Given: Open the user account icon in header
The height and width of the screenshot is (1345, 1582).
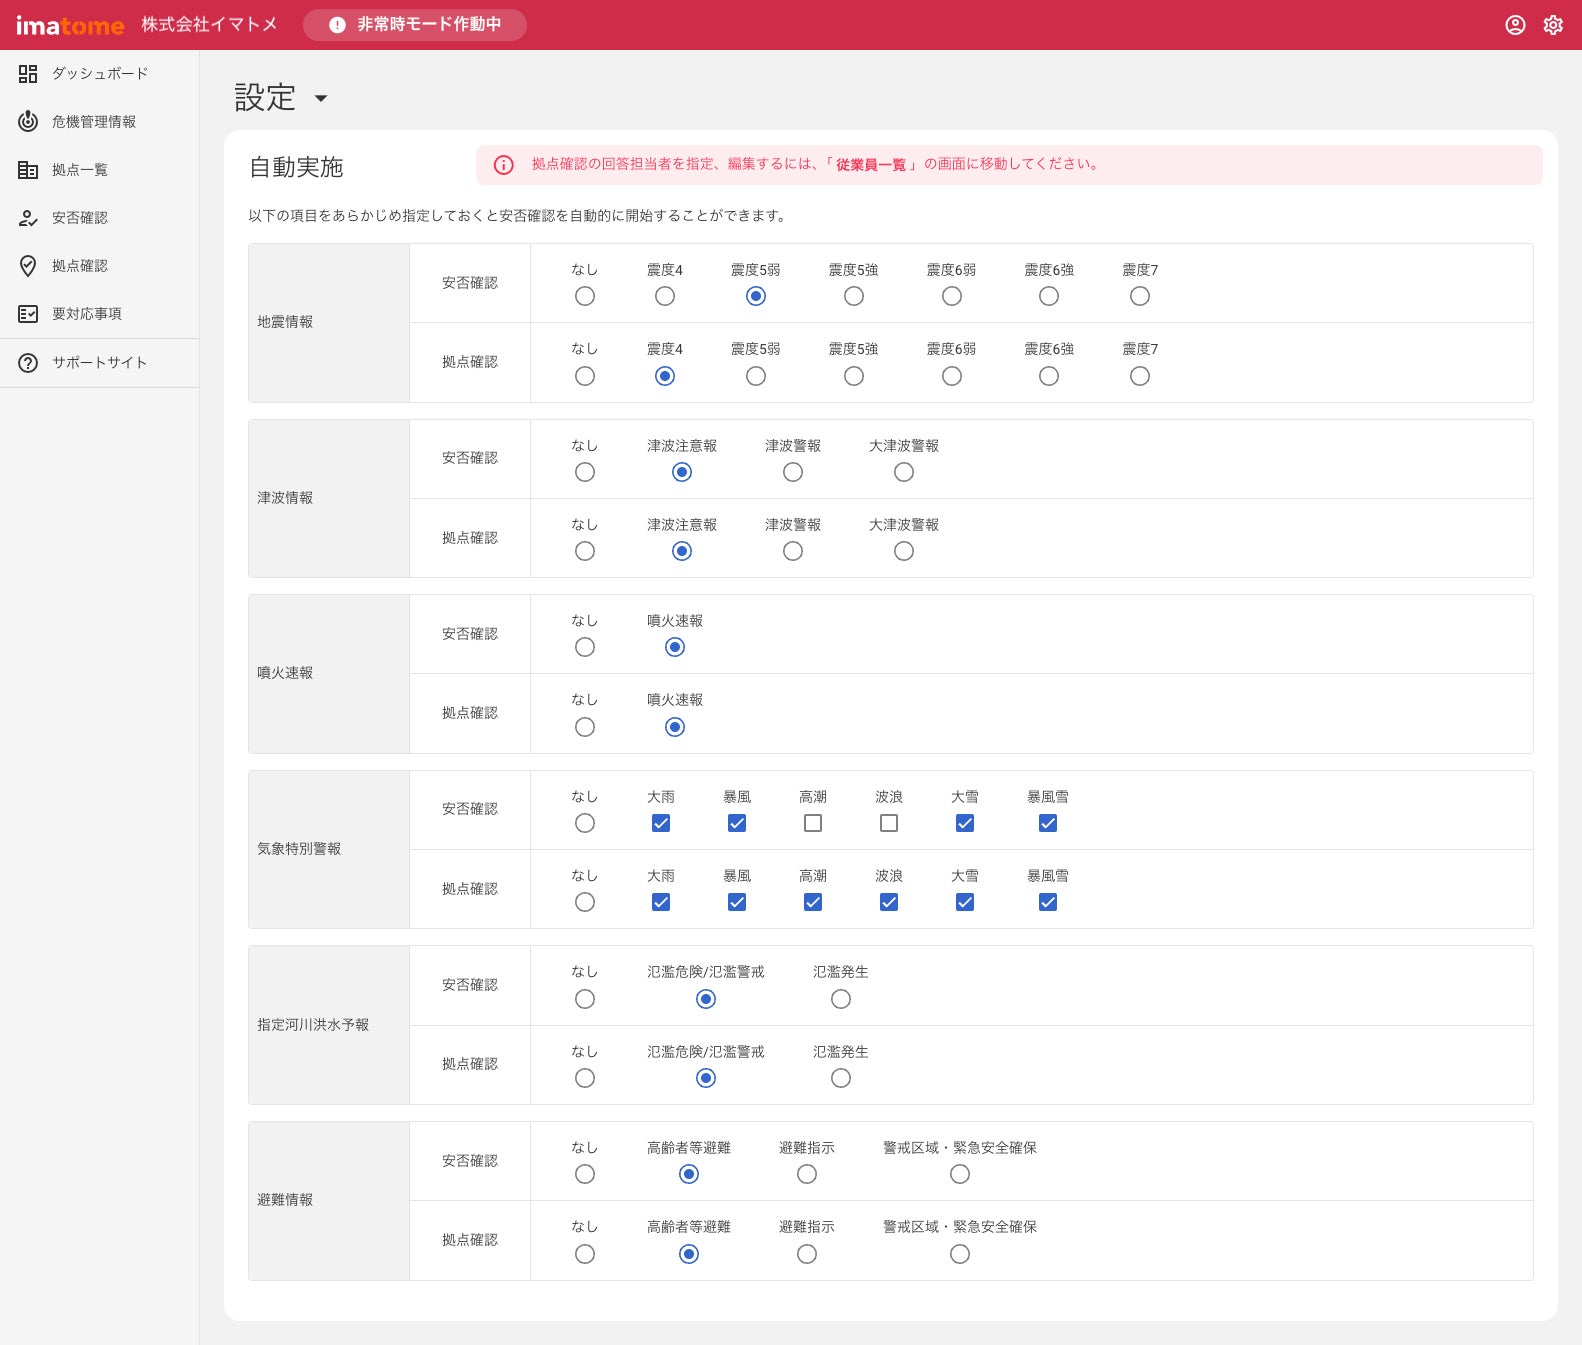Looking at the screenshot, I should [1515, 25].
